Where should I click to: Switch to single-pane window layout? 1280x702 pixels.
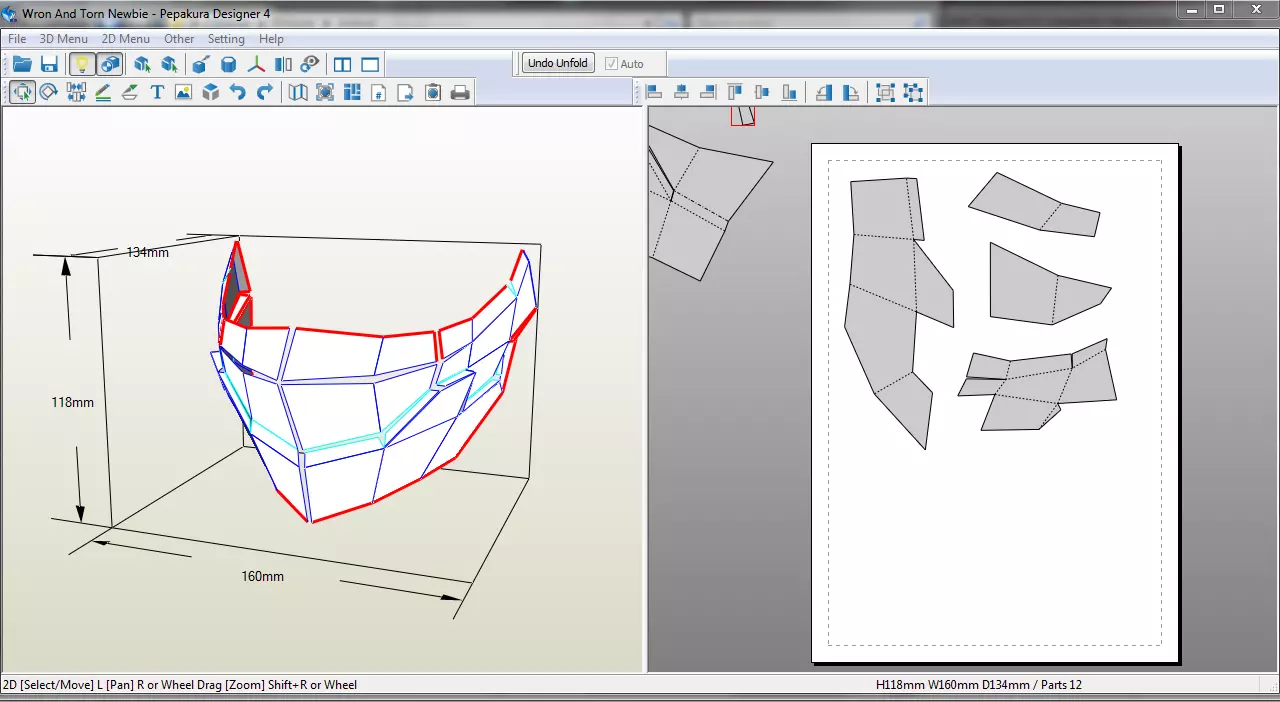tap(370, 65)
